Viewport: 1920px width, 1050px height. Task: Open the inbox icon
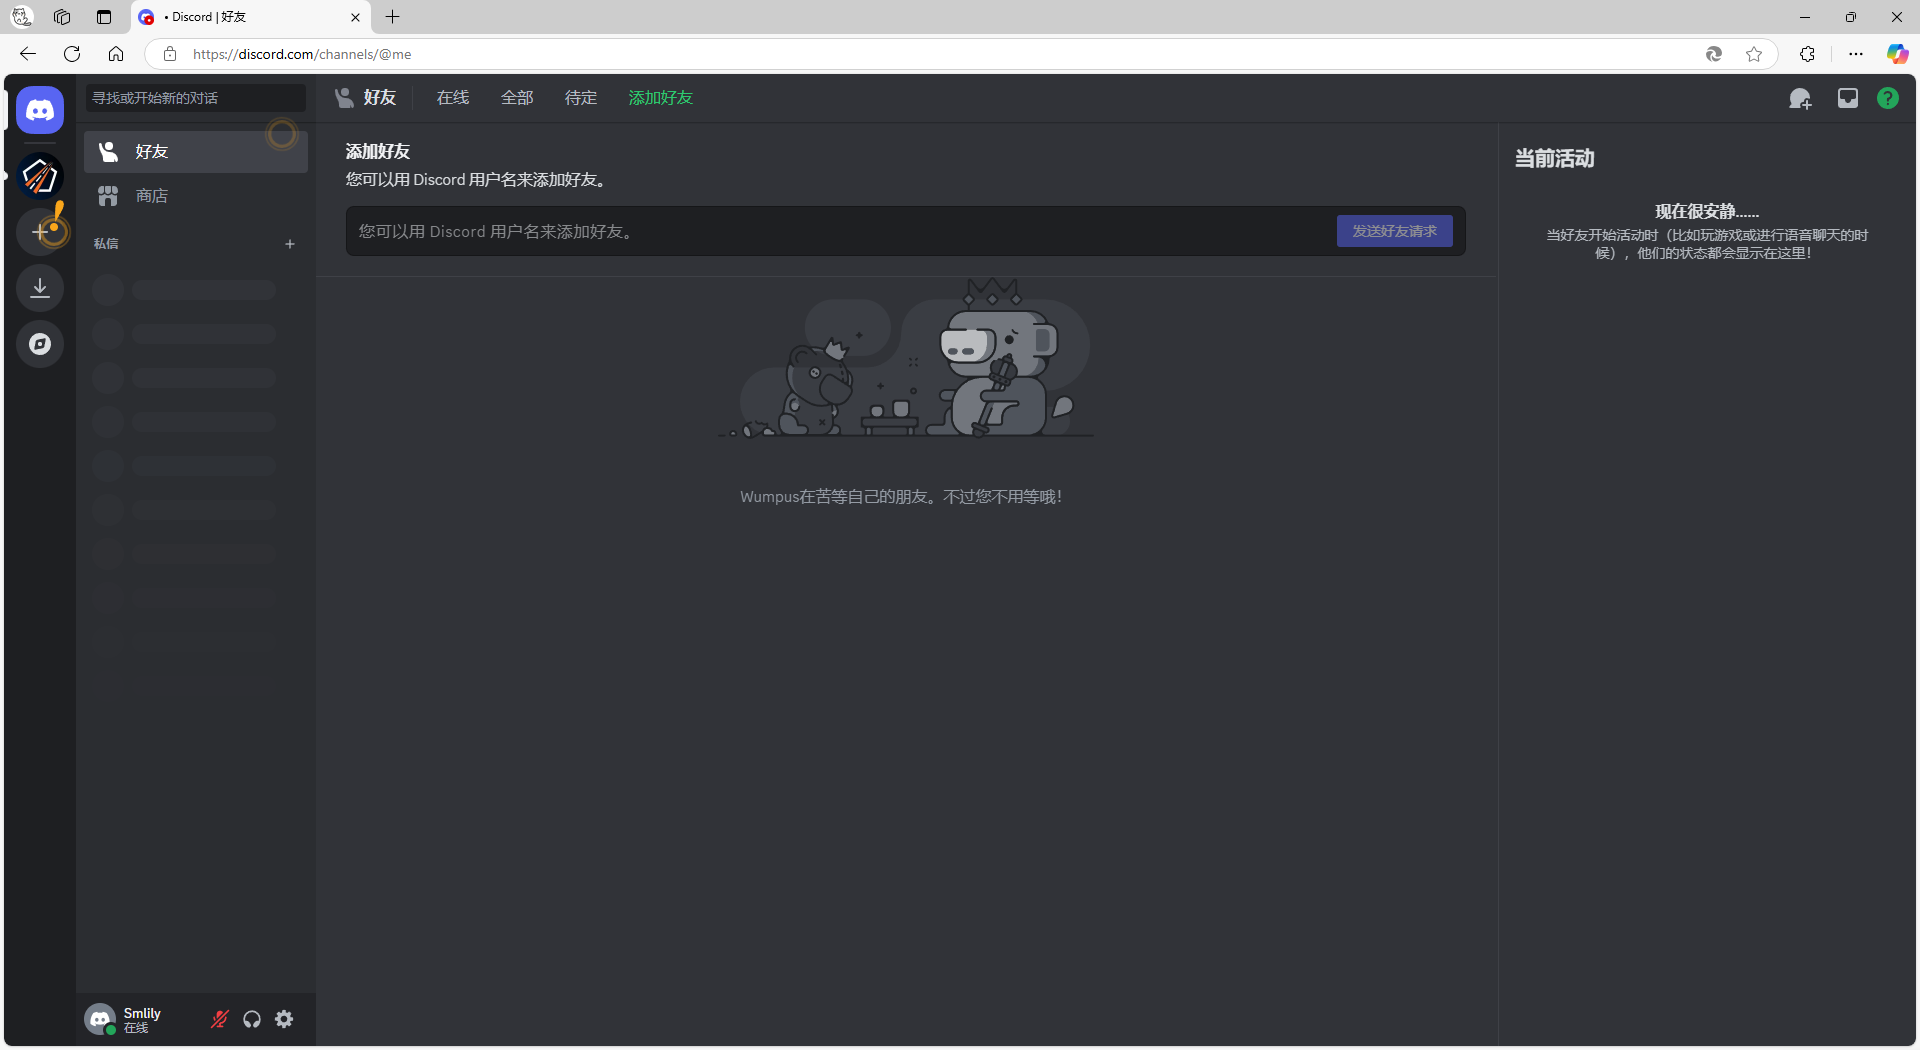[x=1848, y=98]
